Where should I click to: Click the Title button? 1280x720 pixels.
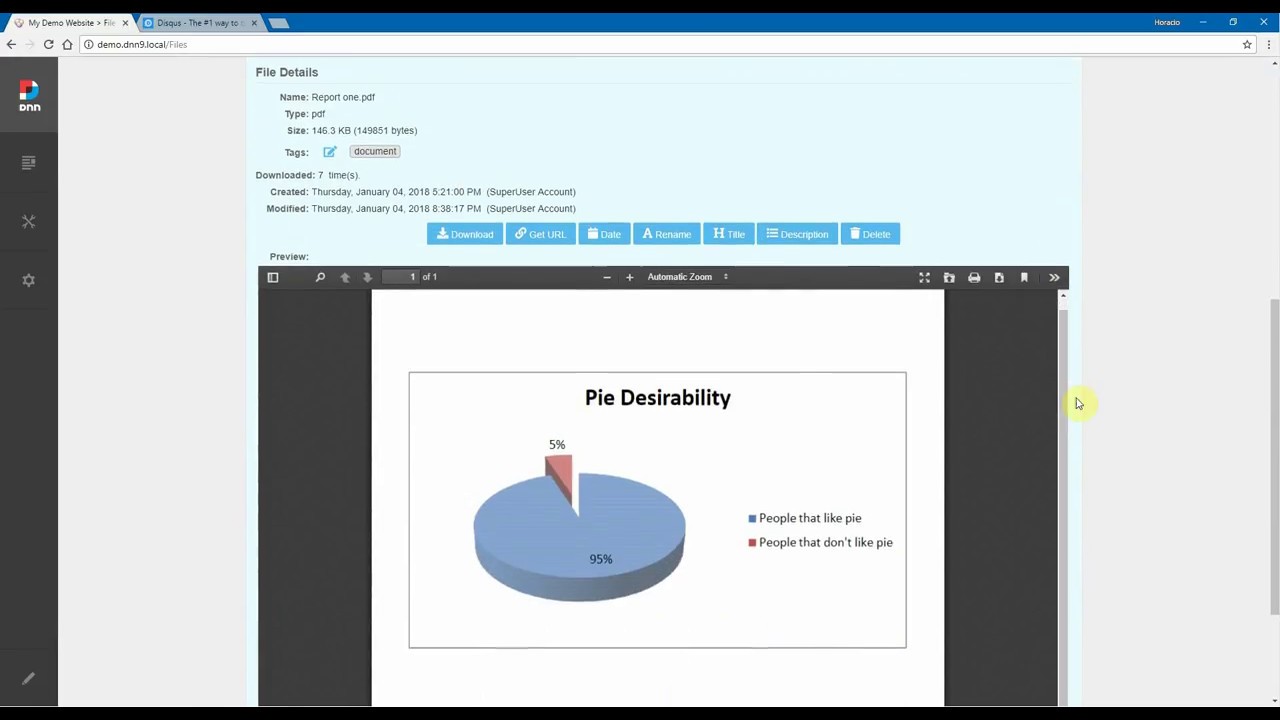click(x=728, y=234)
